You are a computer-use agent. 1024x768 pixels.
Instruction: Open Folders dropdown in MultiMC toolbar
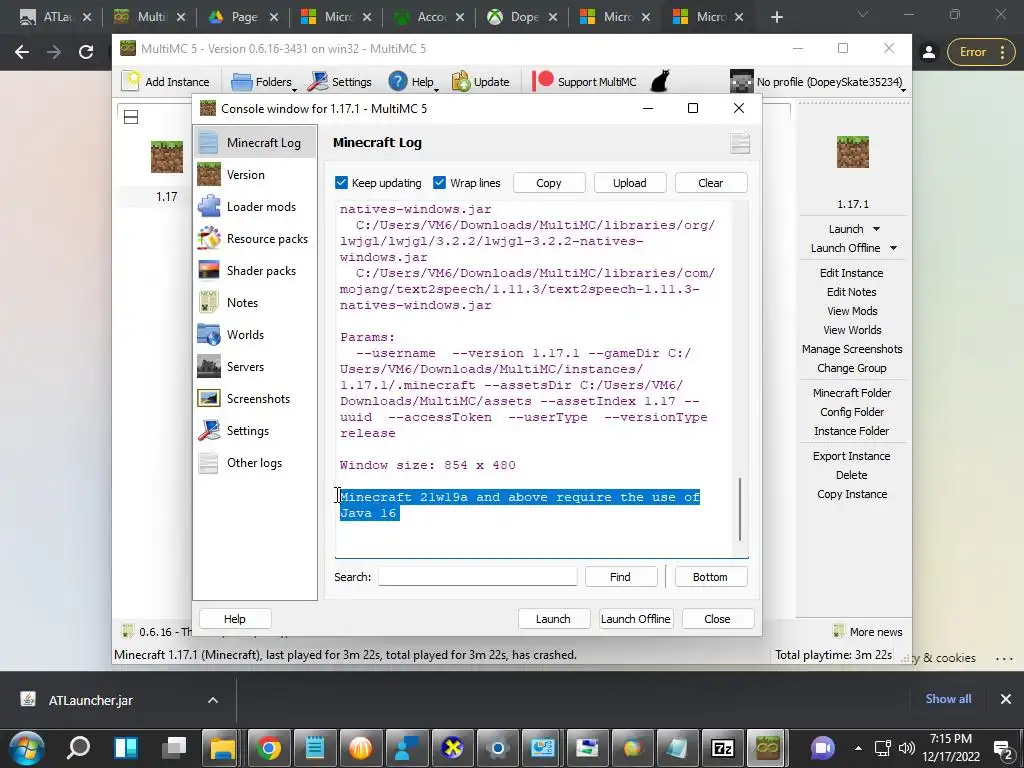[x=263, y=82]
